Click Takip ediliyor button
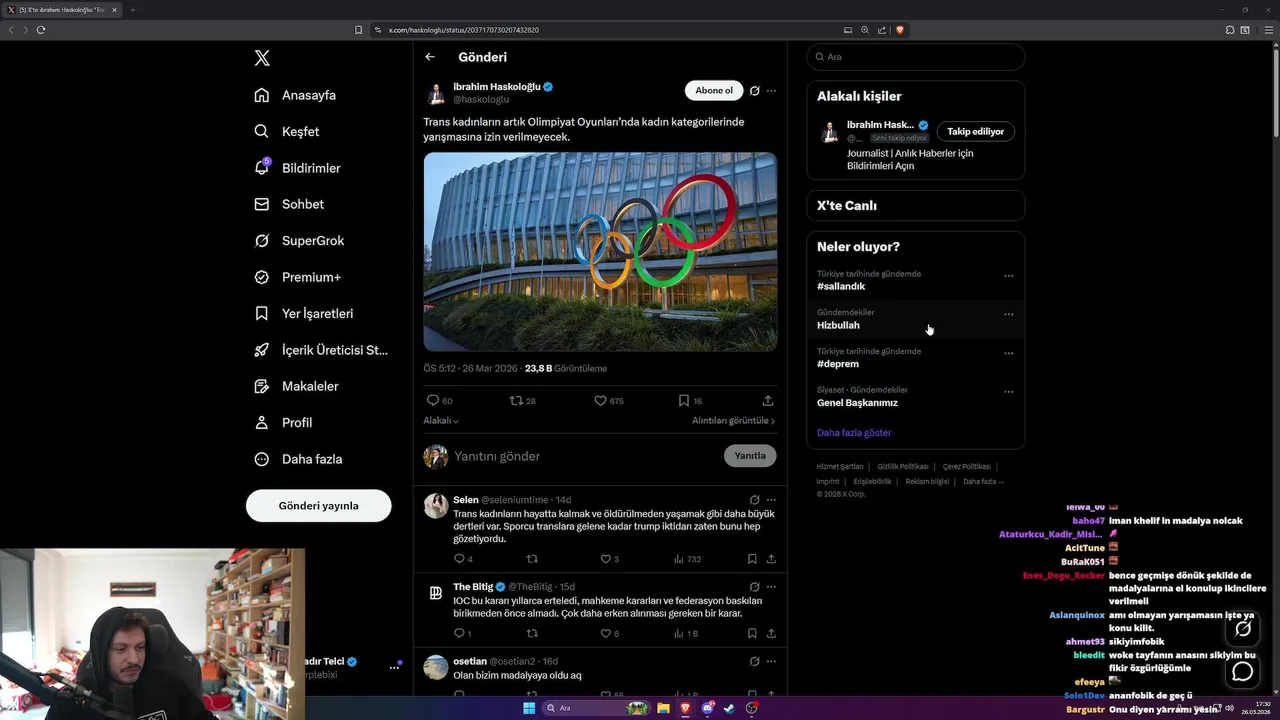 point(976,131)
